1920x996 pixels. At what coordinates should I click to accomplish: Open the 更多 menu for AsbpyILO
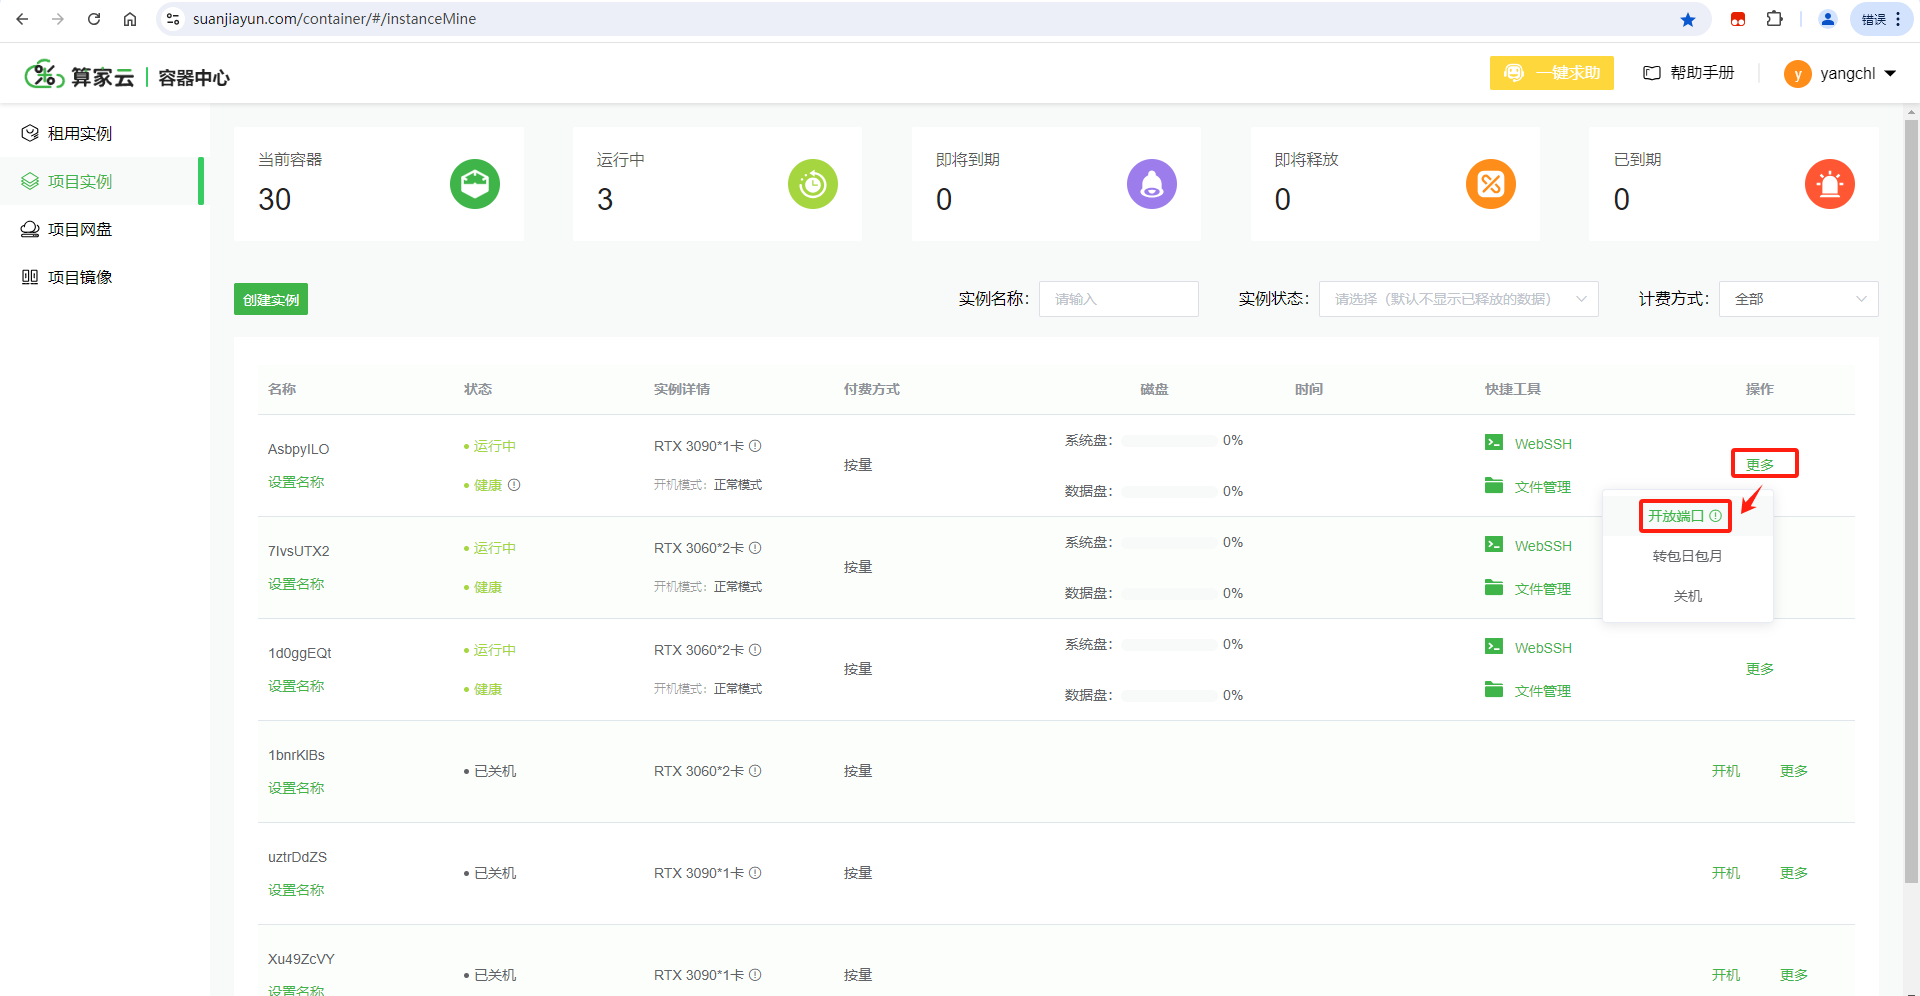click(1760, 465)
